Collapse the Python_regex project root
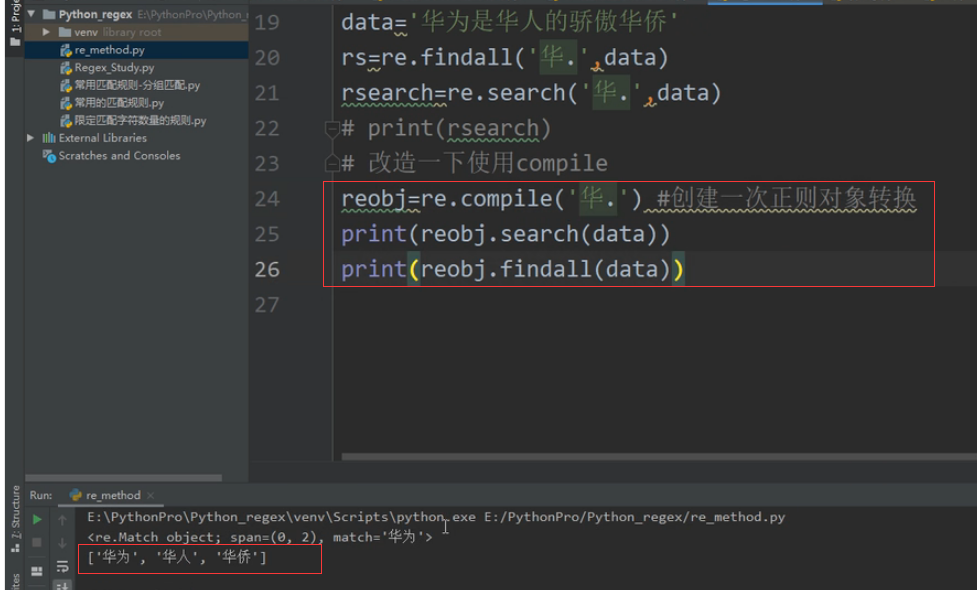This screenshot has width=977, height=590. 31,14
